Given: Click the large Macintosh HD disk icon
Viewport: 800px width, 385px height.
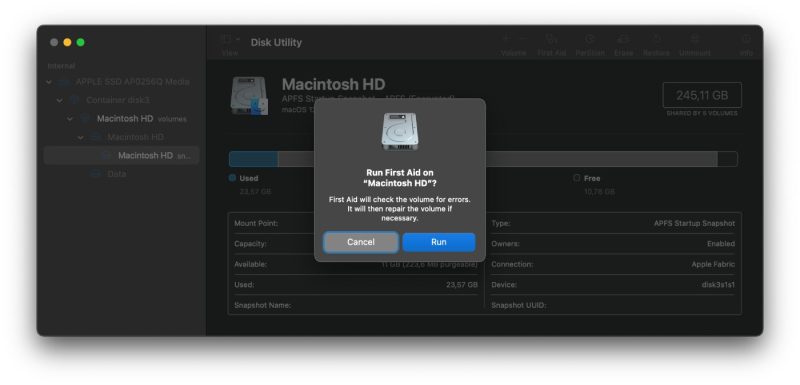Looking at the screenshot, I should (x=249, y=95).
